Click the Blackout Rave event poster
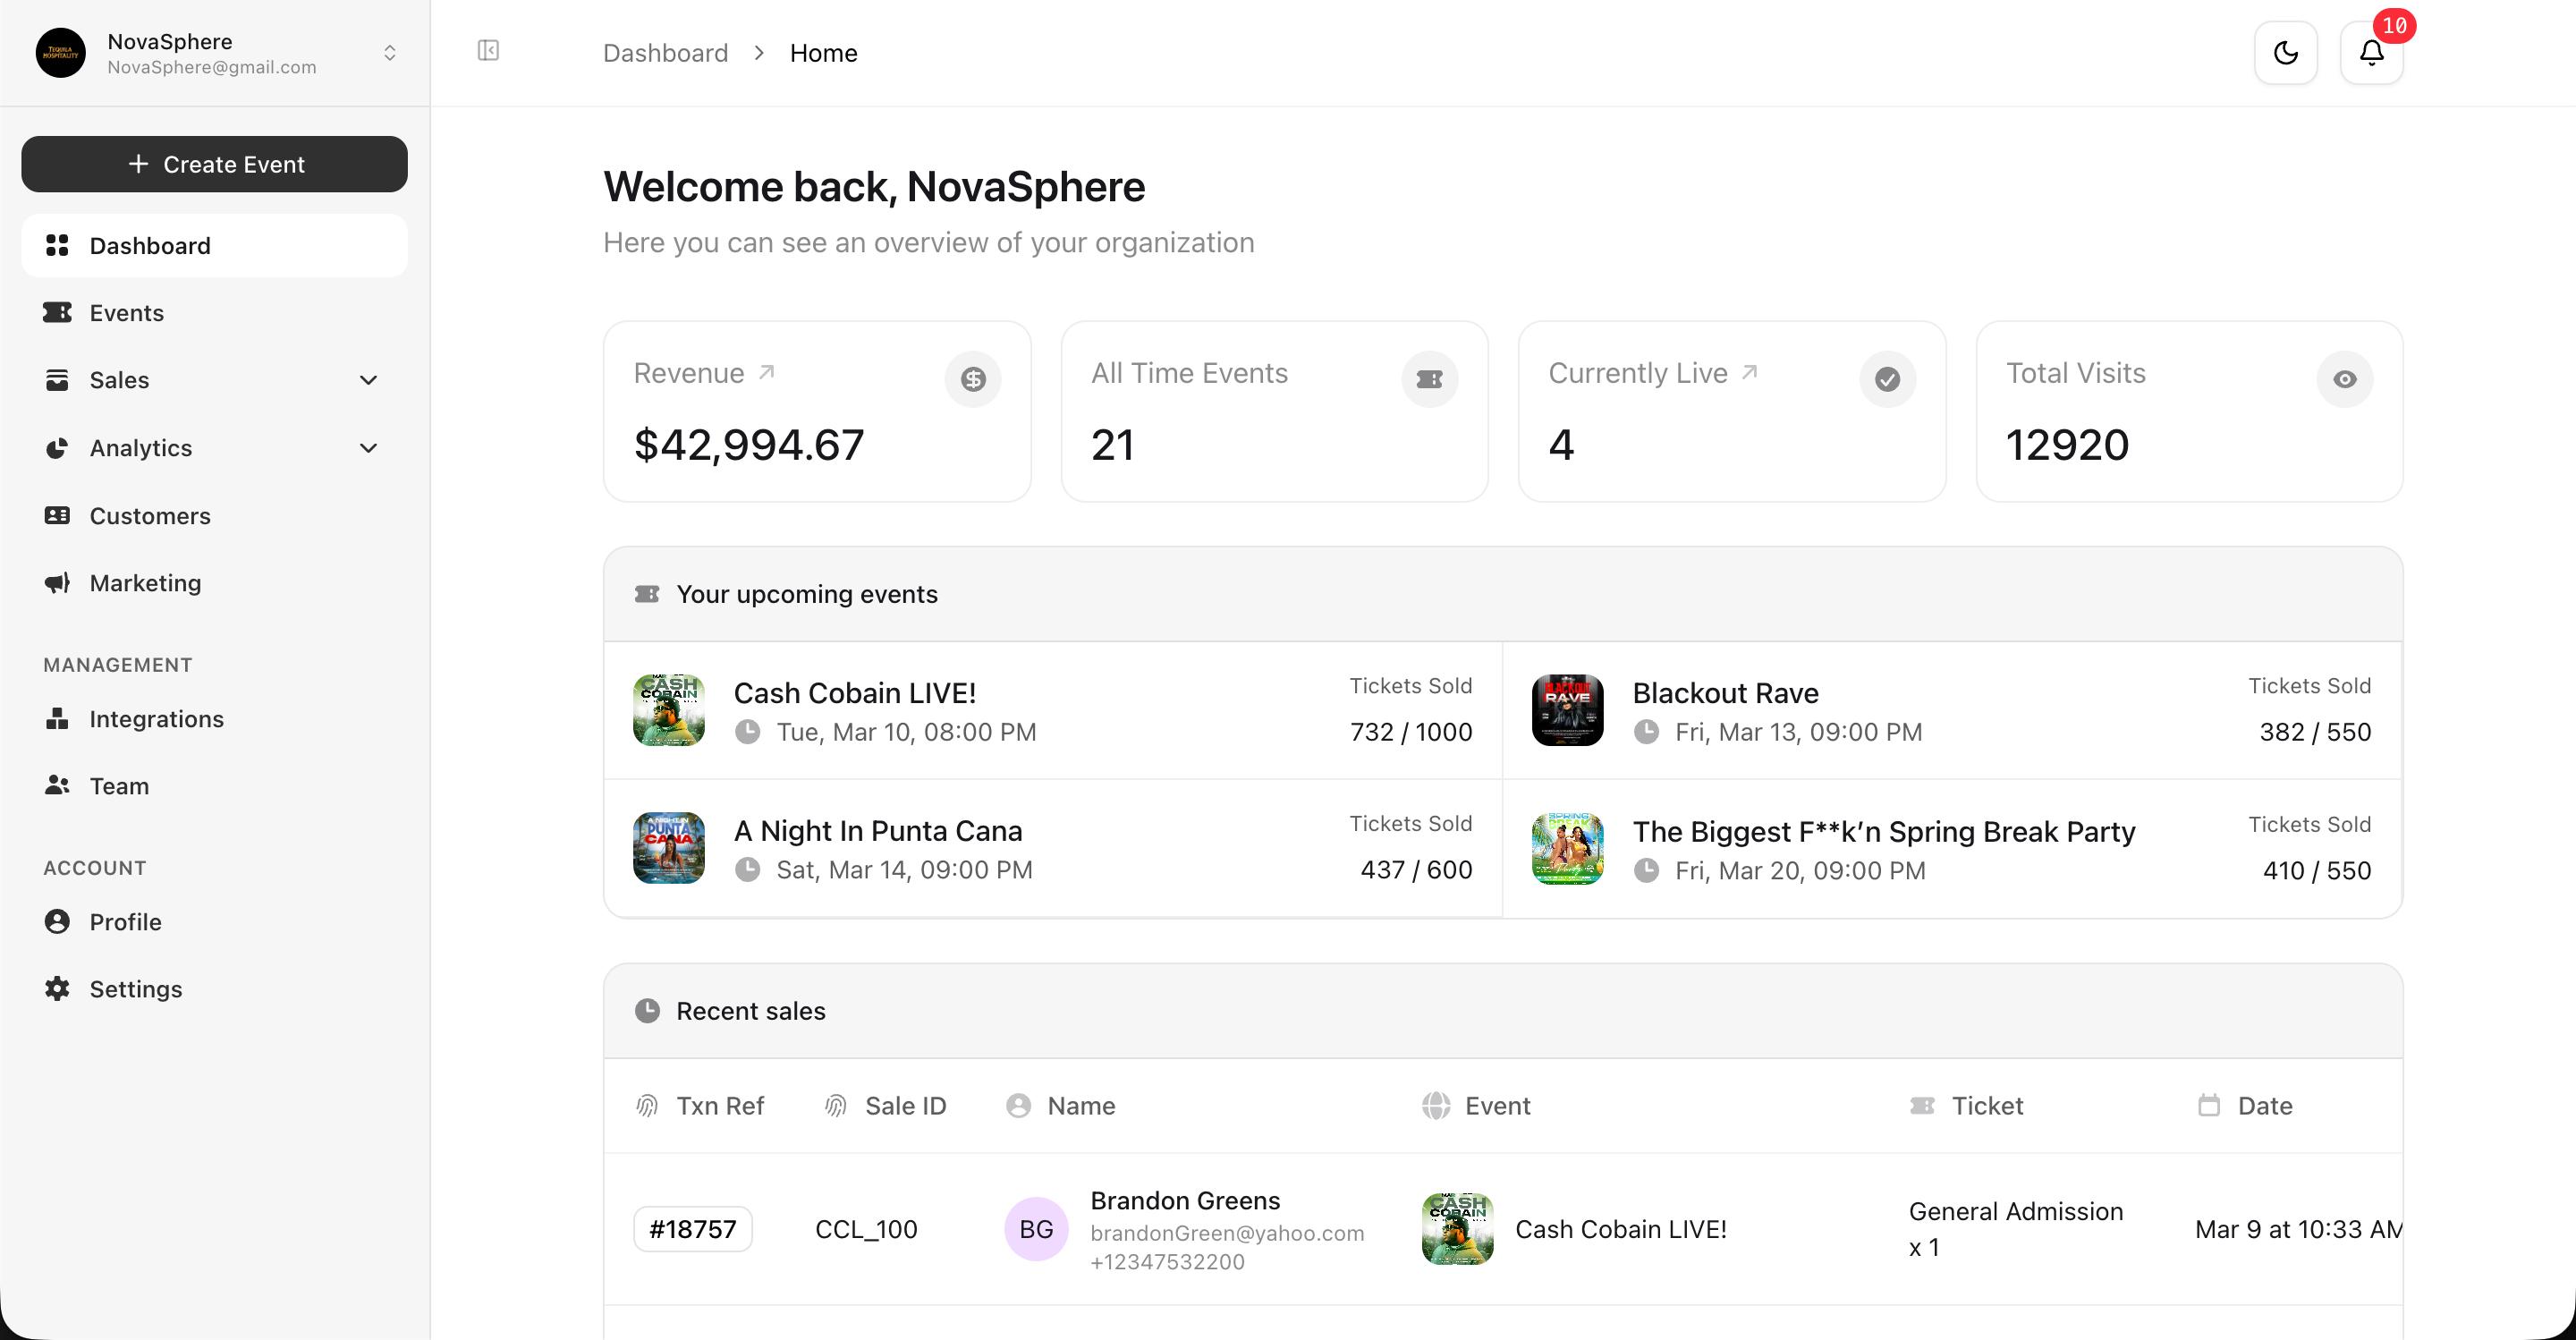Viewport: 2576px width, 1340px height. pyautogui.click(x=1567, y=710)
